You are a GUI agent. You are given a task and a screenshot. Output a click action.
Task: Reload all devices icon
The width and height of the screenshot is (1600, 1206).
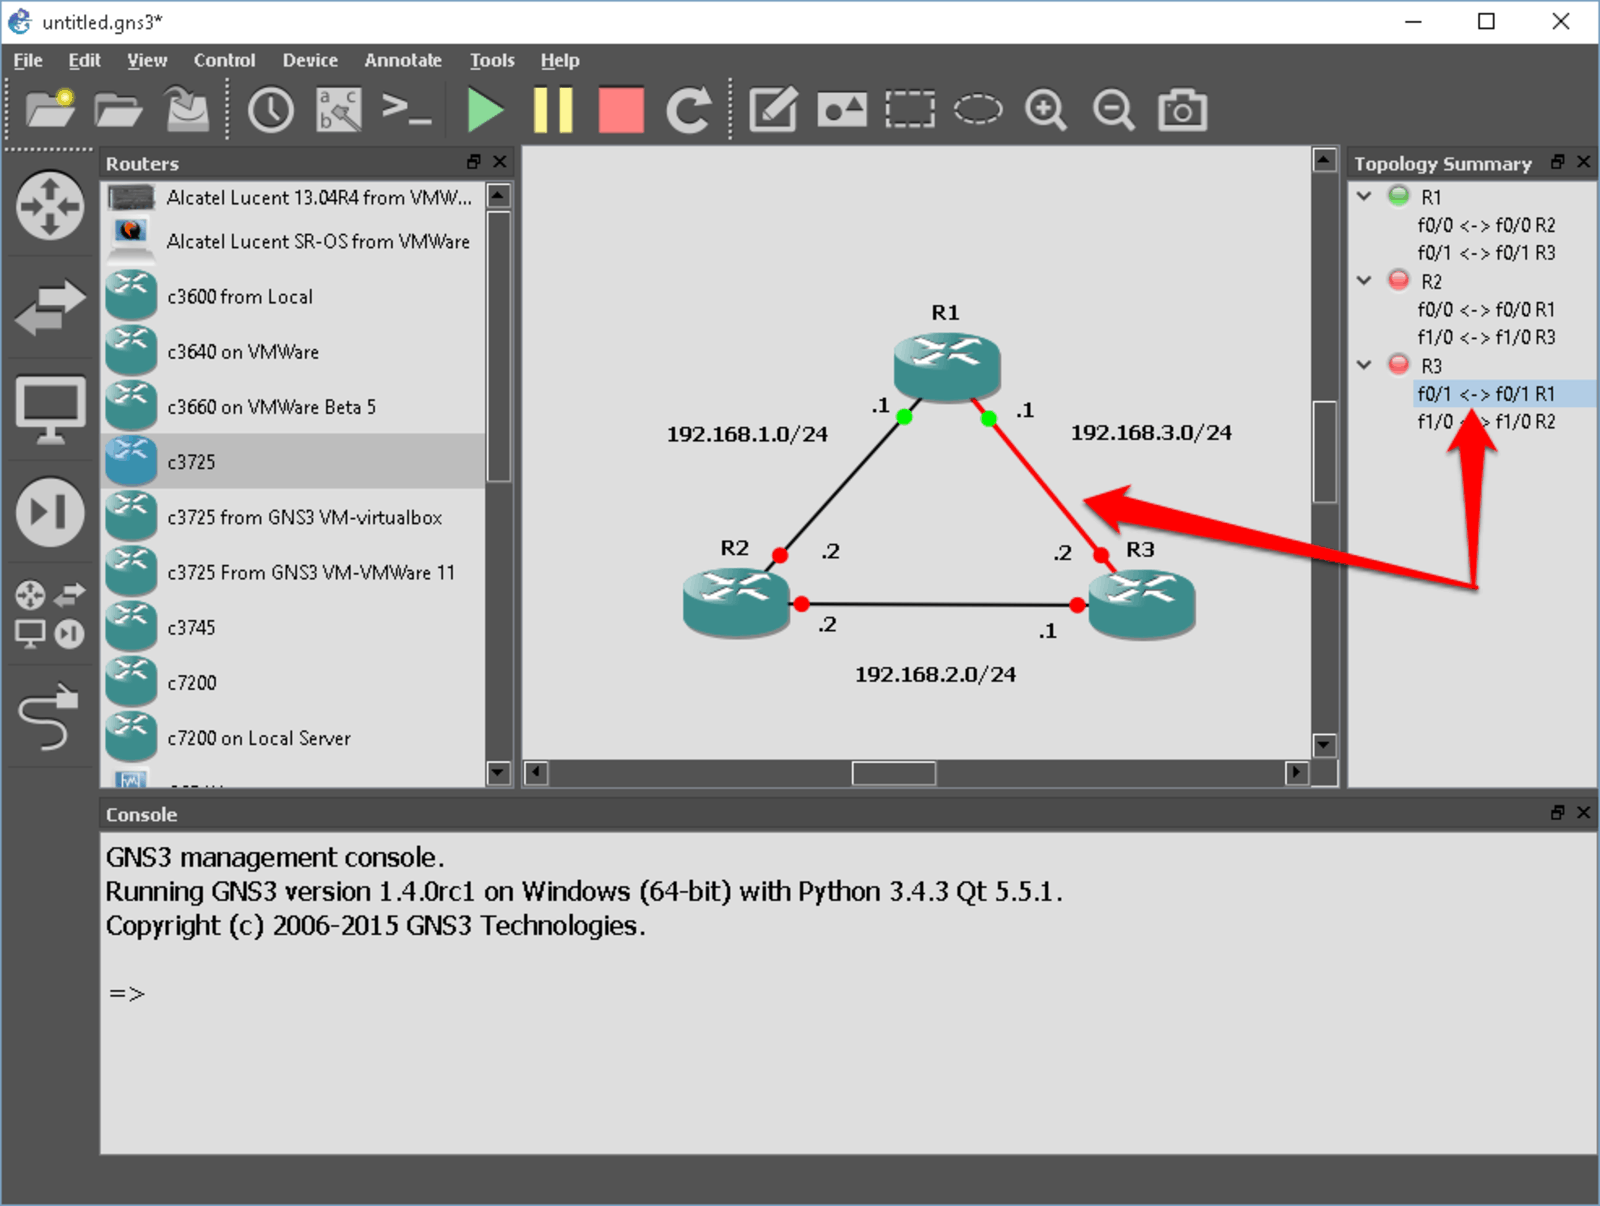click(689, 110)
